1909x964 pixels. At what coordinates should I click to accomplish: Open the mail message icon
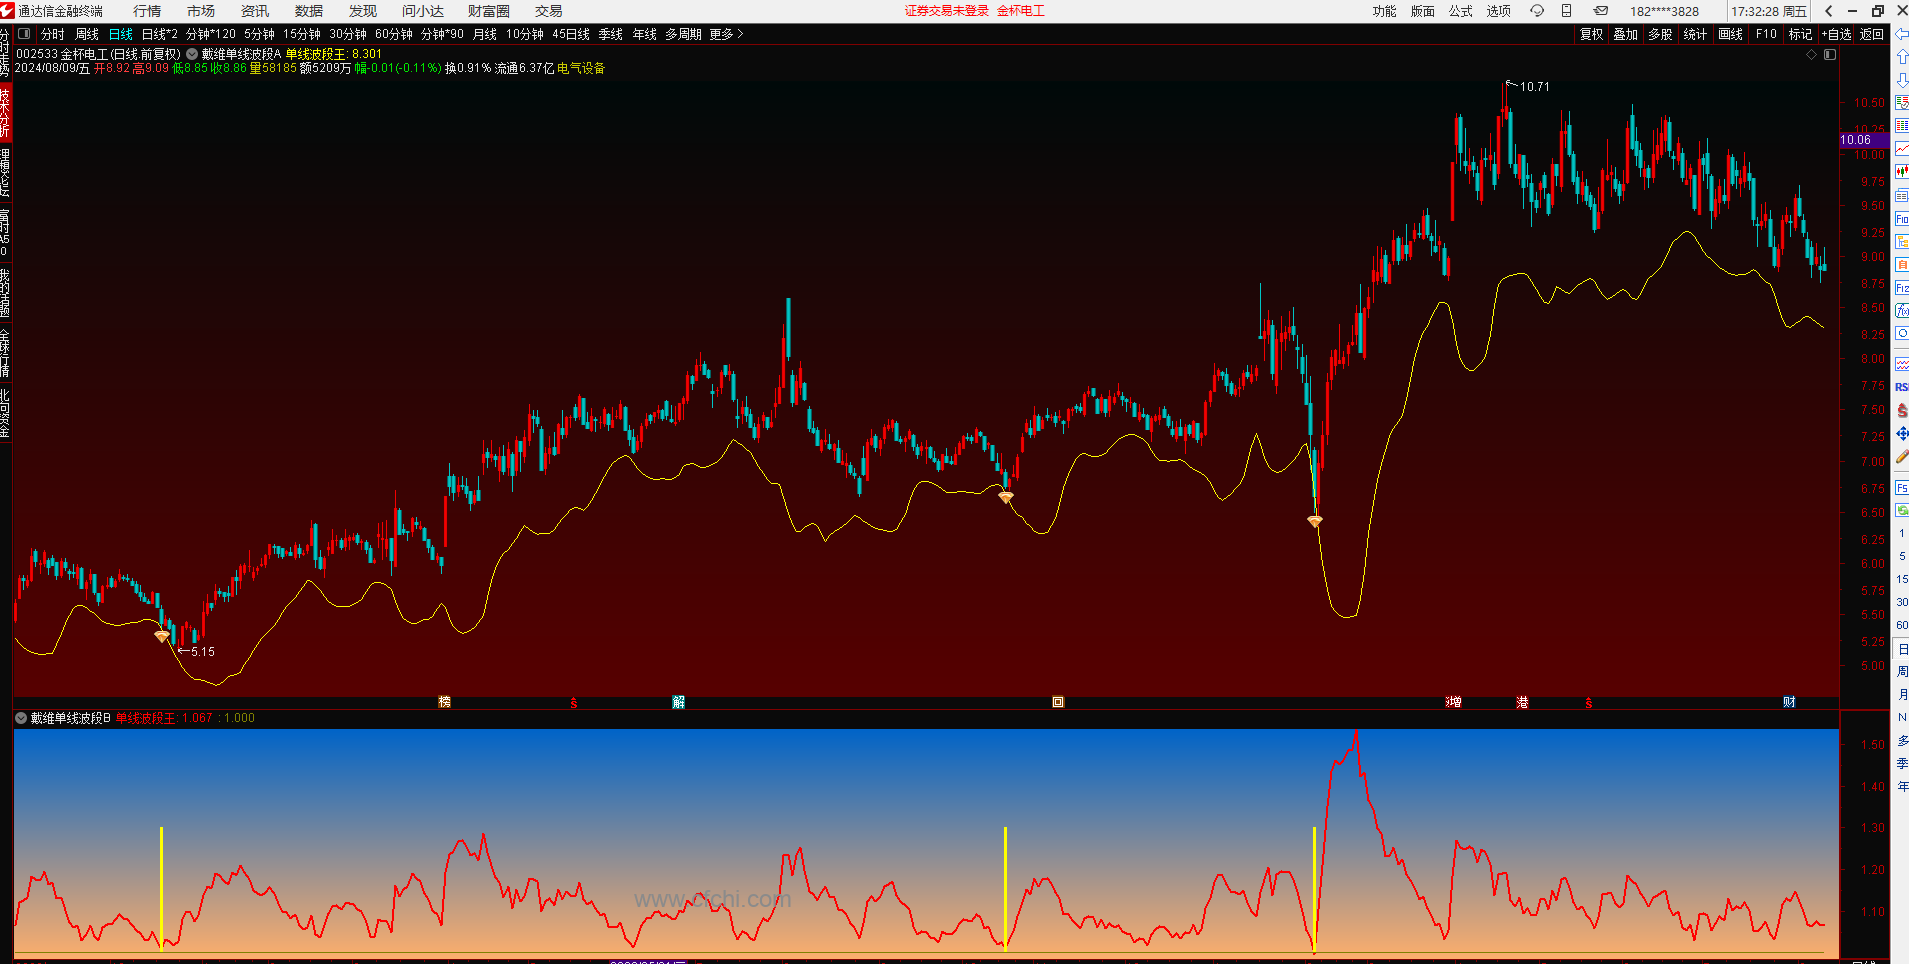pyautogui.click(x=1601, y=11)
